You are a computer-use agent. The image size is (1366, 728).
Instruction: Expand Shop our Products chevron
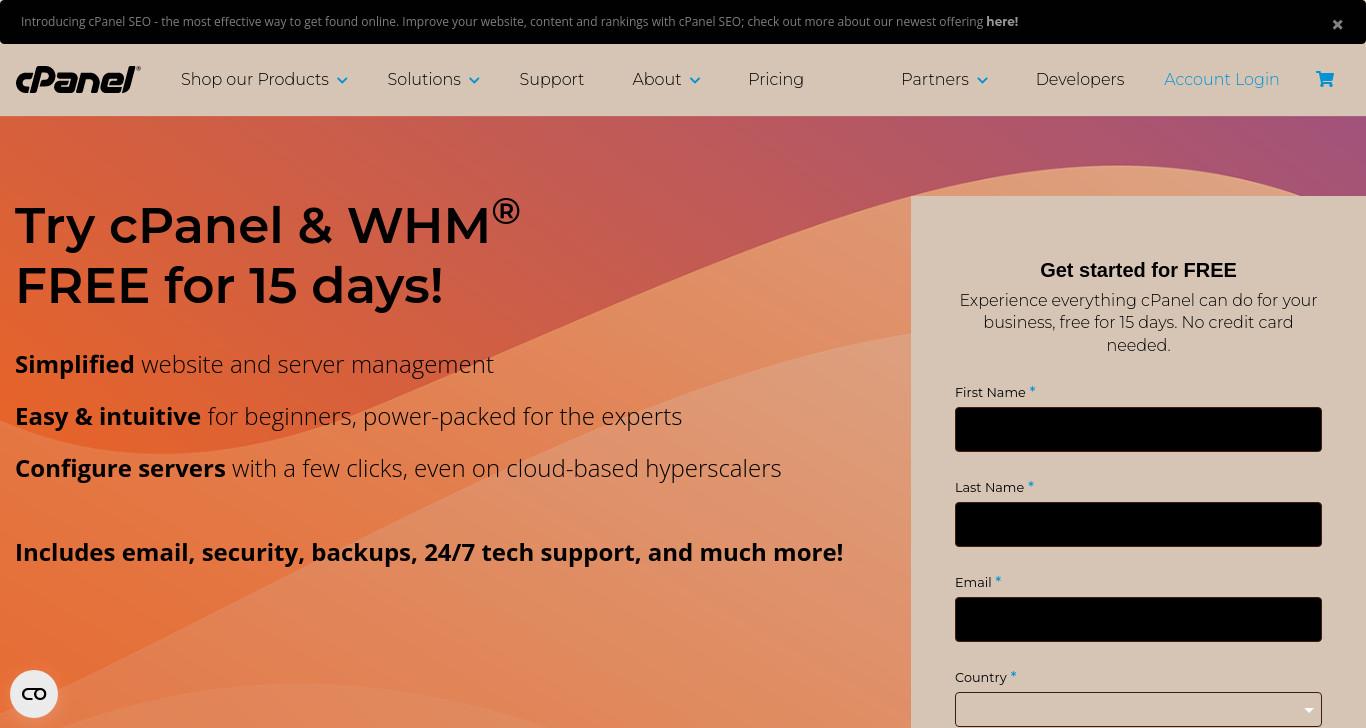click(342, 80)
